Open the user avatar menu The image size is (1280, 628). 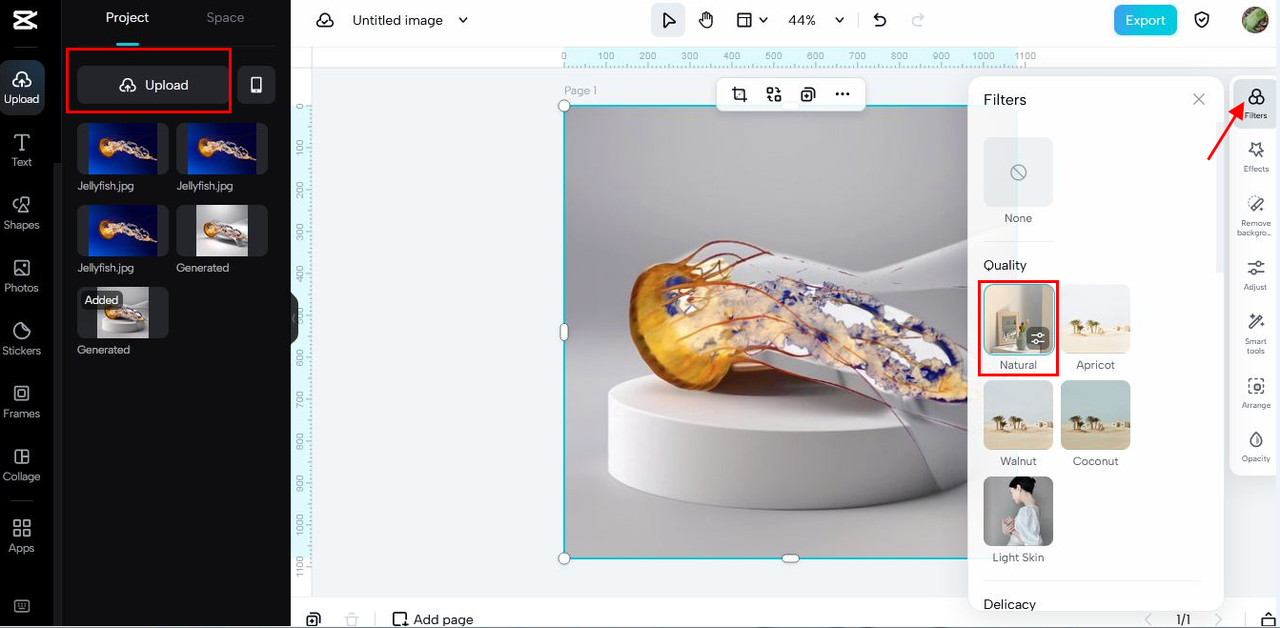(1255, 20)
